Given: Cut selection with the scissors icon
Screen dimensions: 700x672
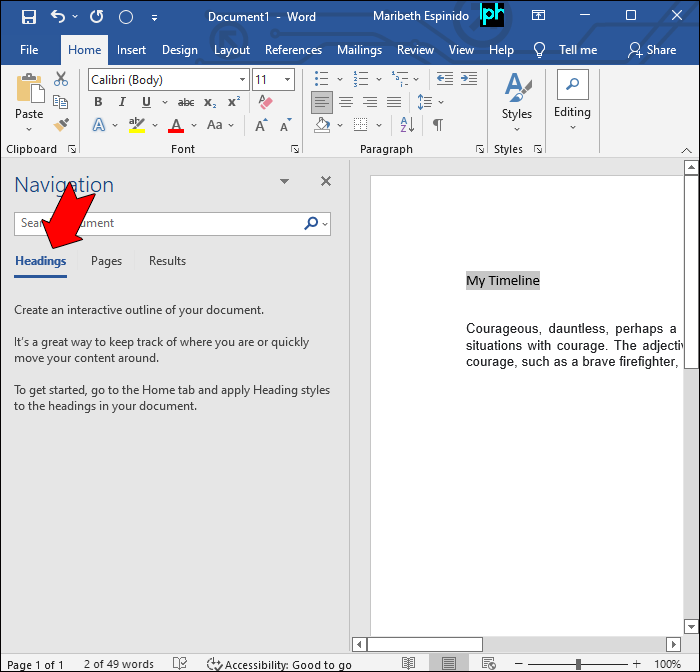Looking at the screenshot, I should pyautogui.click(x=61, y=79).
